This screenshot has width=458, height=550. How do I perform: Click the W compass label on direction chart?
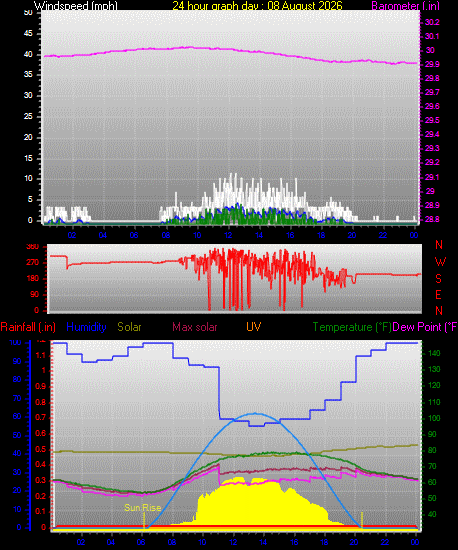(440, 262)
